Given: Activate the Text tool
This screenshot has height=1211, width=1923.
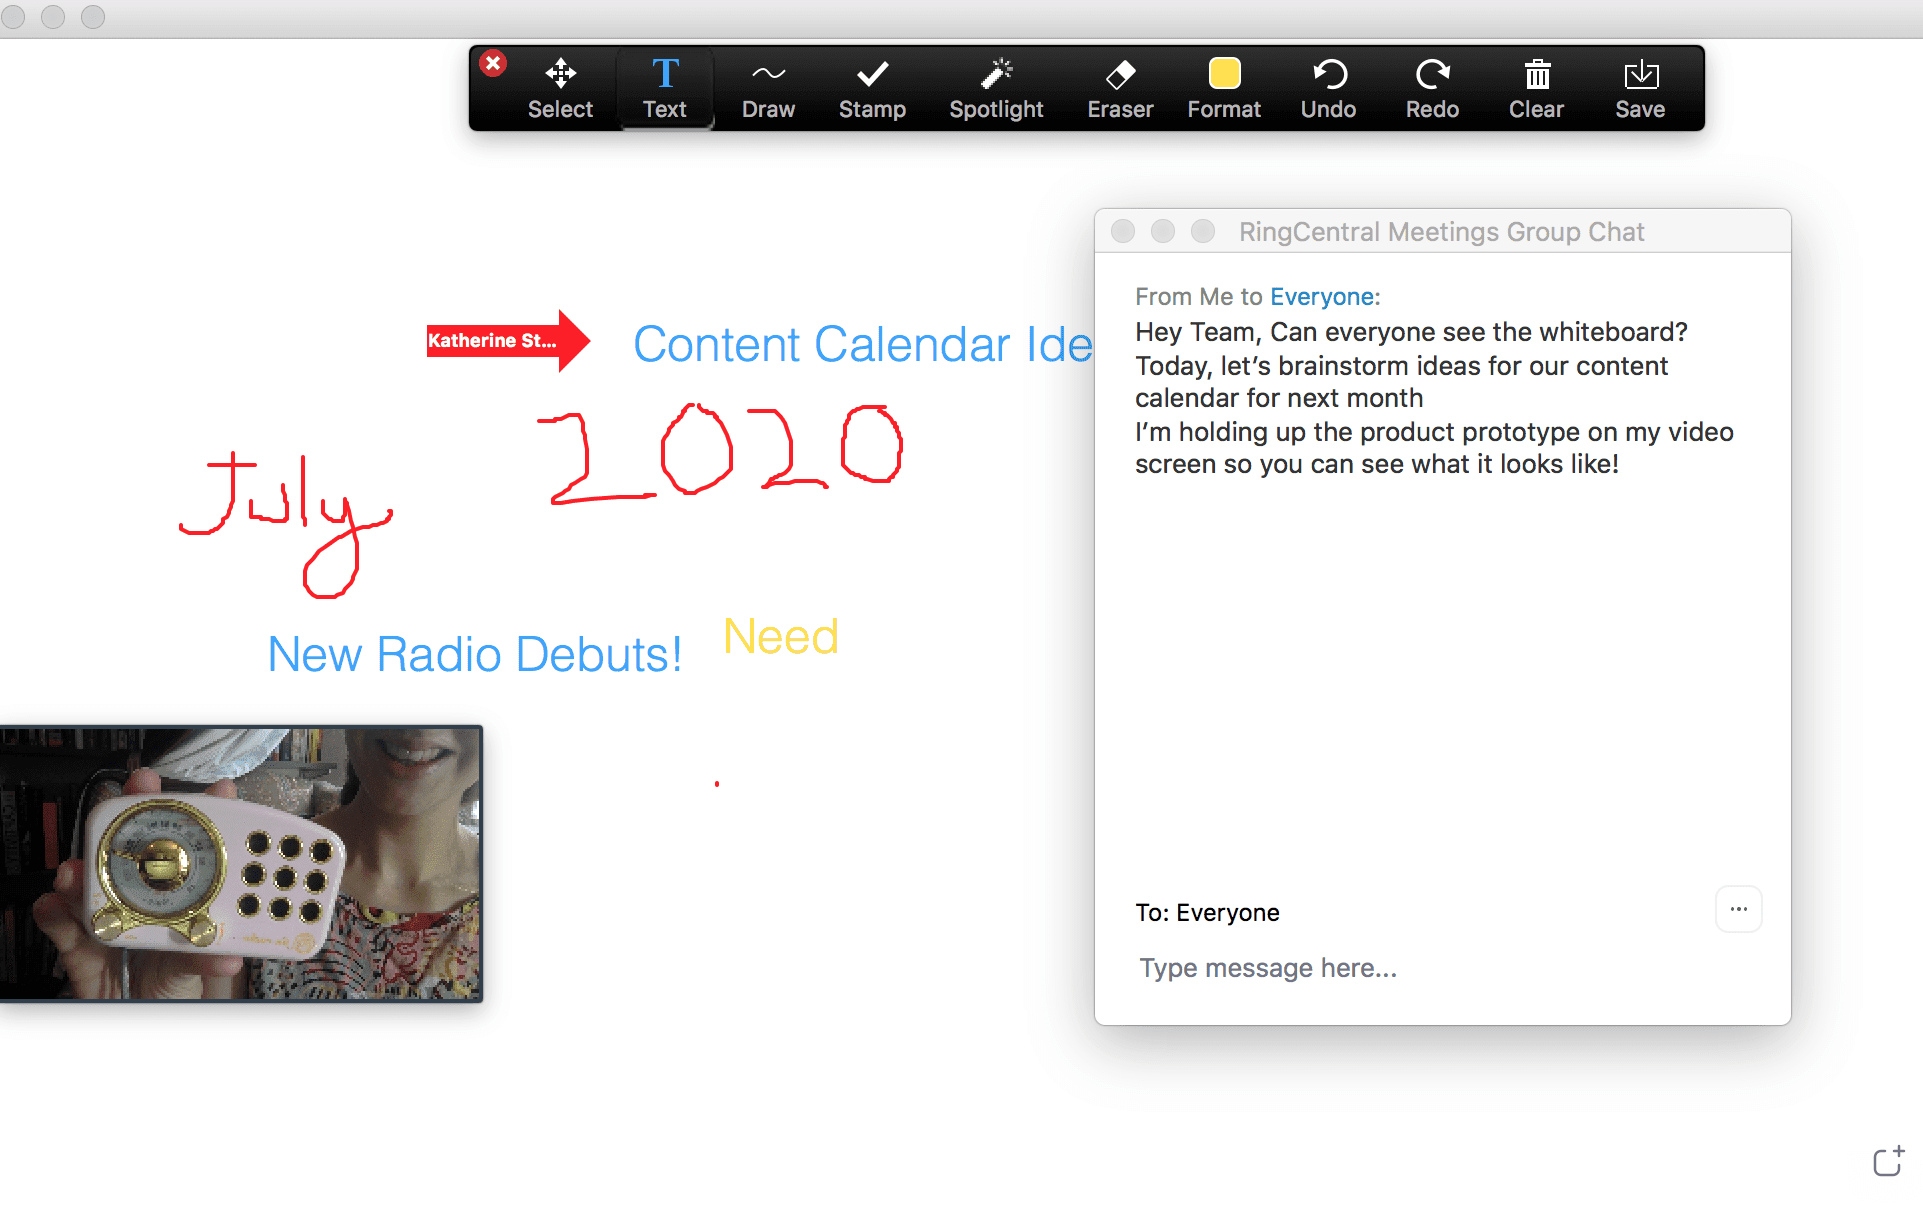Looking at the screenshot, I should coord(664,88).
